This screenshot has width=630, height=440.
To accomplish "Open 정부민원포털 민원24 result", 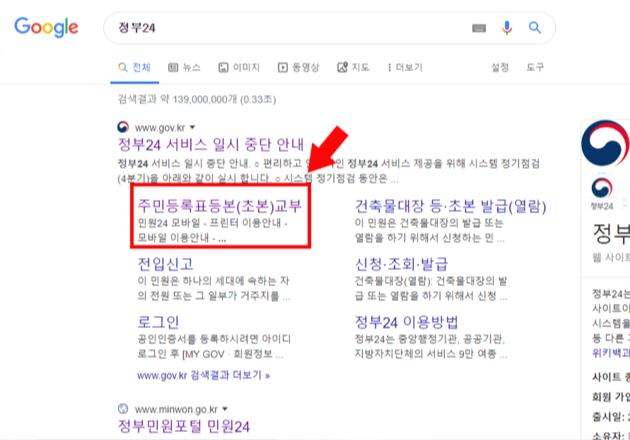I will pos(184,426).
